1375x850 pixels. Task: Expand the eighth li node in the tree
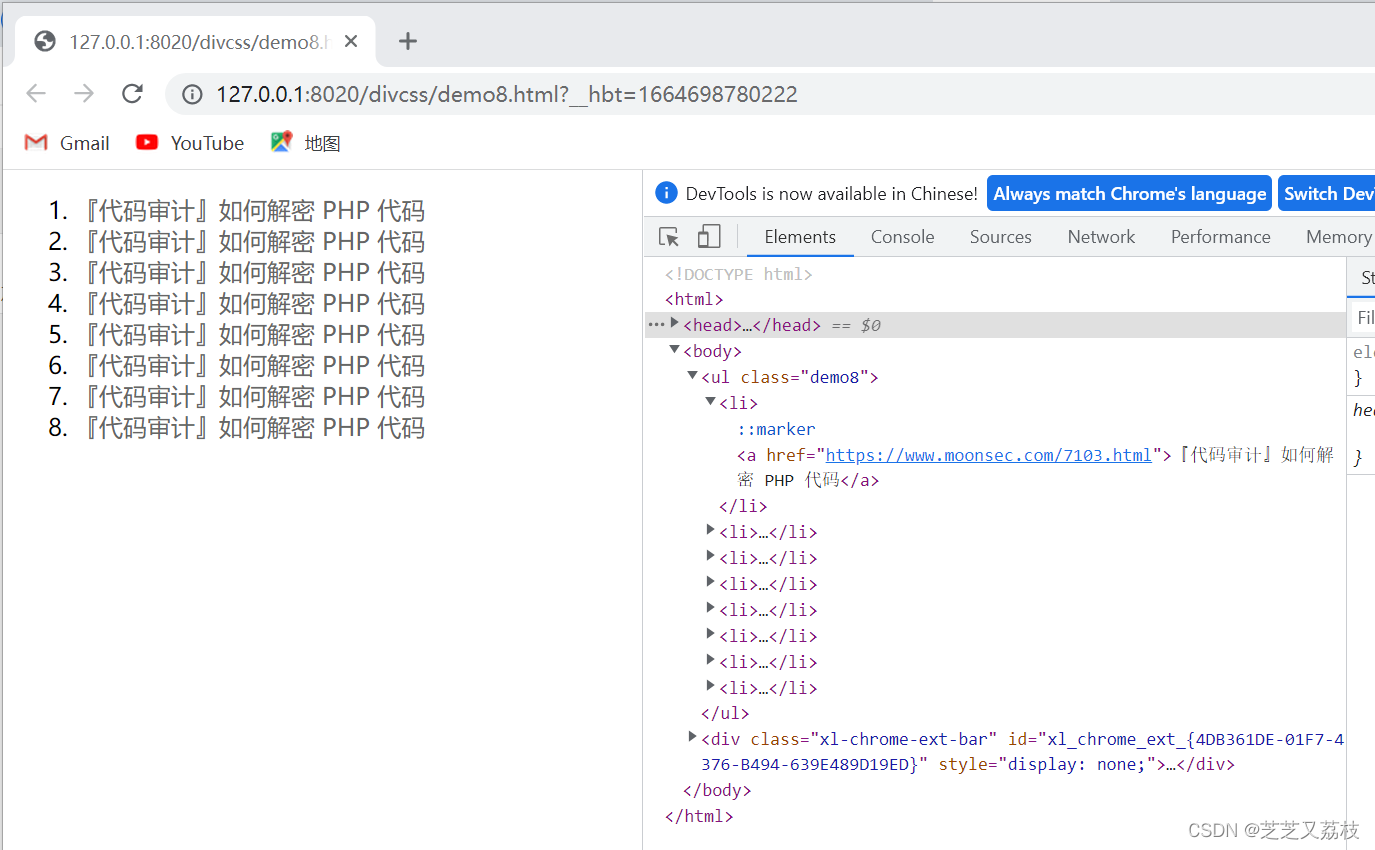pyautogui.click(x=711, y=686)
